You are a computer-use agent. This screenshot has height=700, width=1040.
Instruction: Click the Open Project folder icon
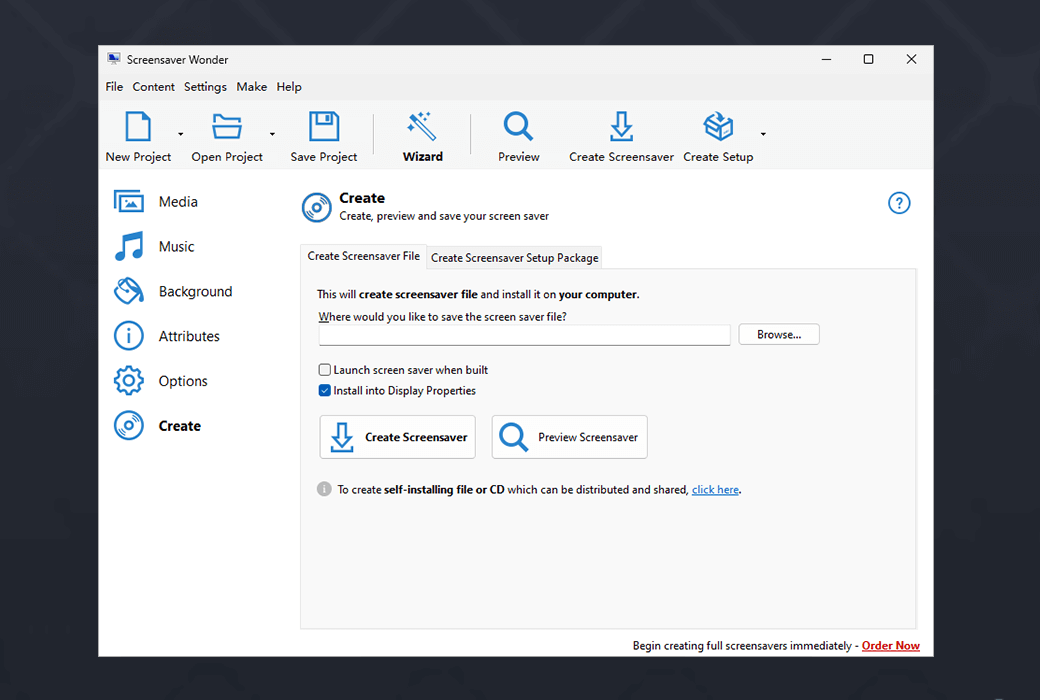227,126
